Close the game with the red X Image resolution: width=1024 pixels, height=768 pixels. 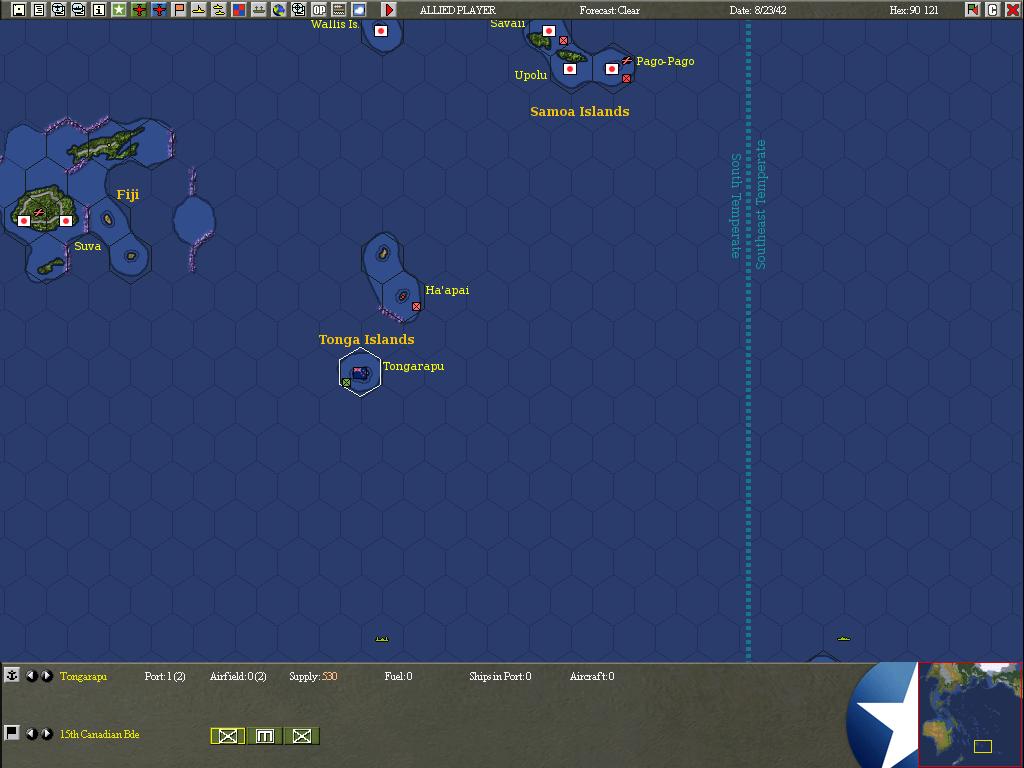click(1012, 10)
